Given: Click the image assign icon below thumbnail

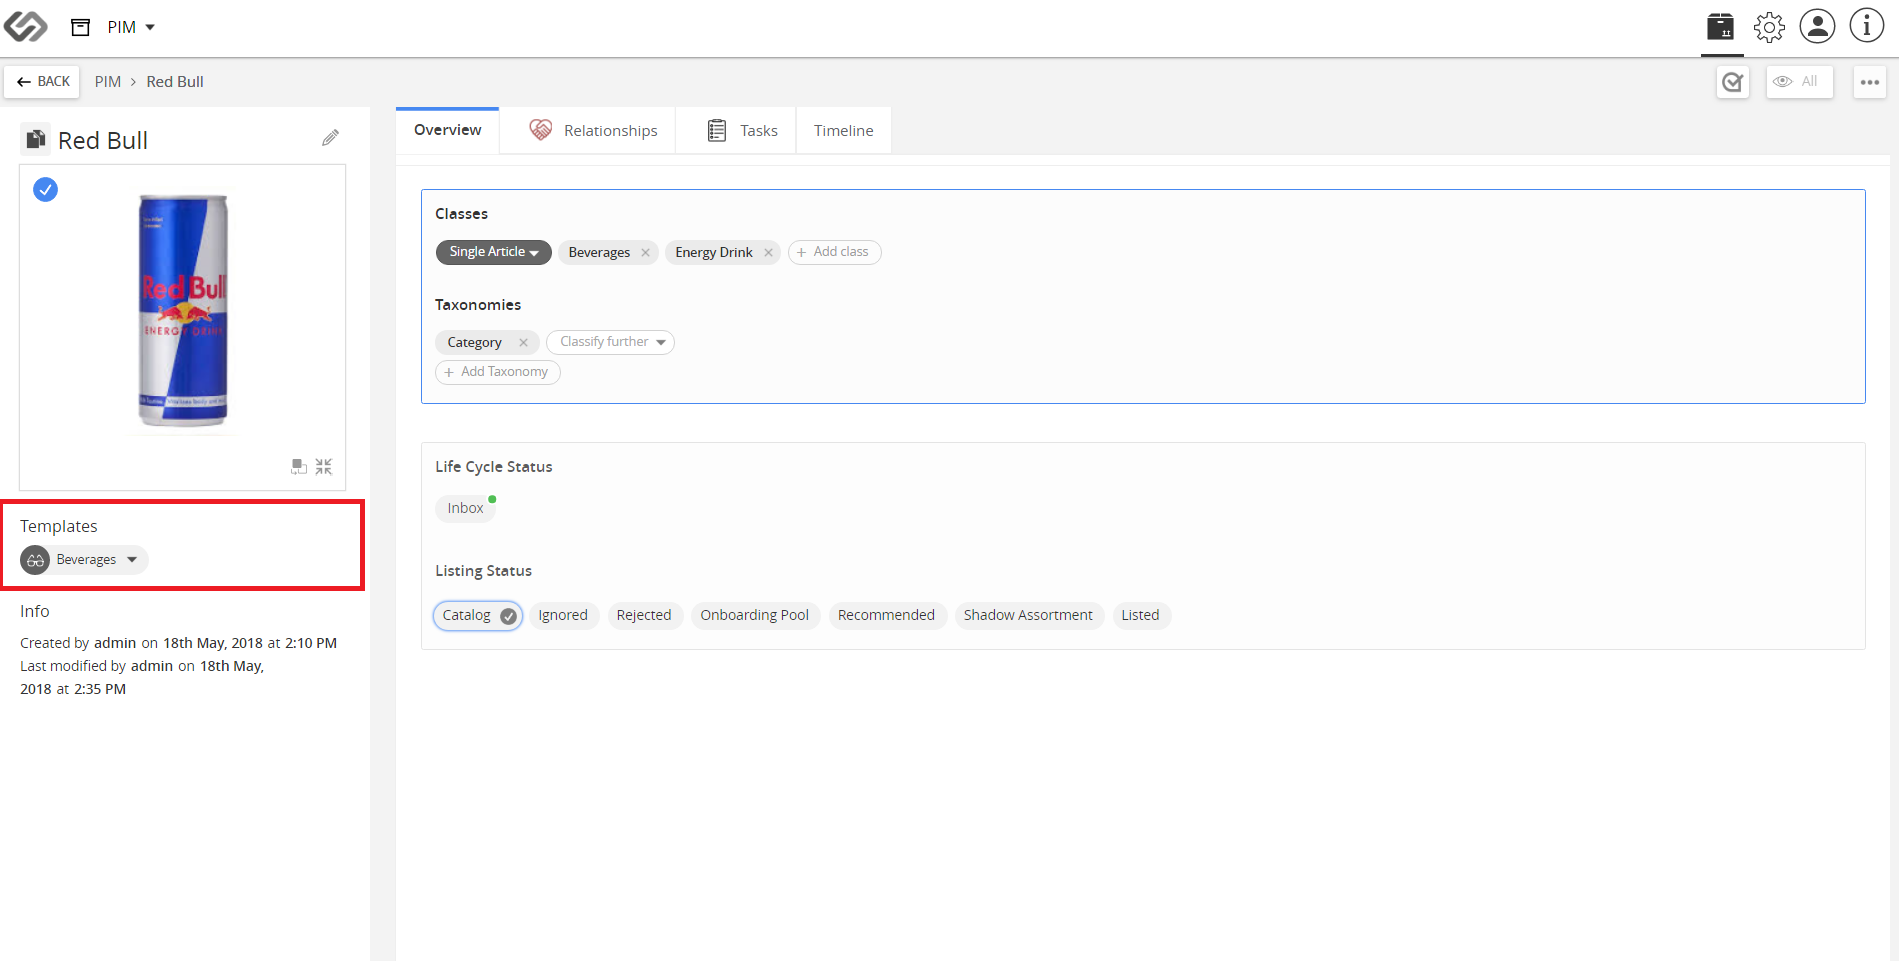Looking at the screenshot, I should point(298,467).
